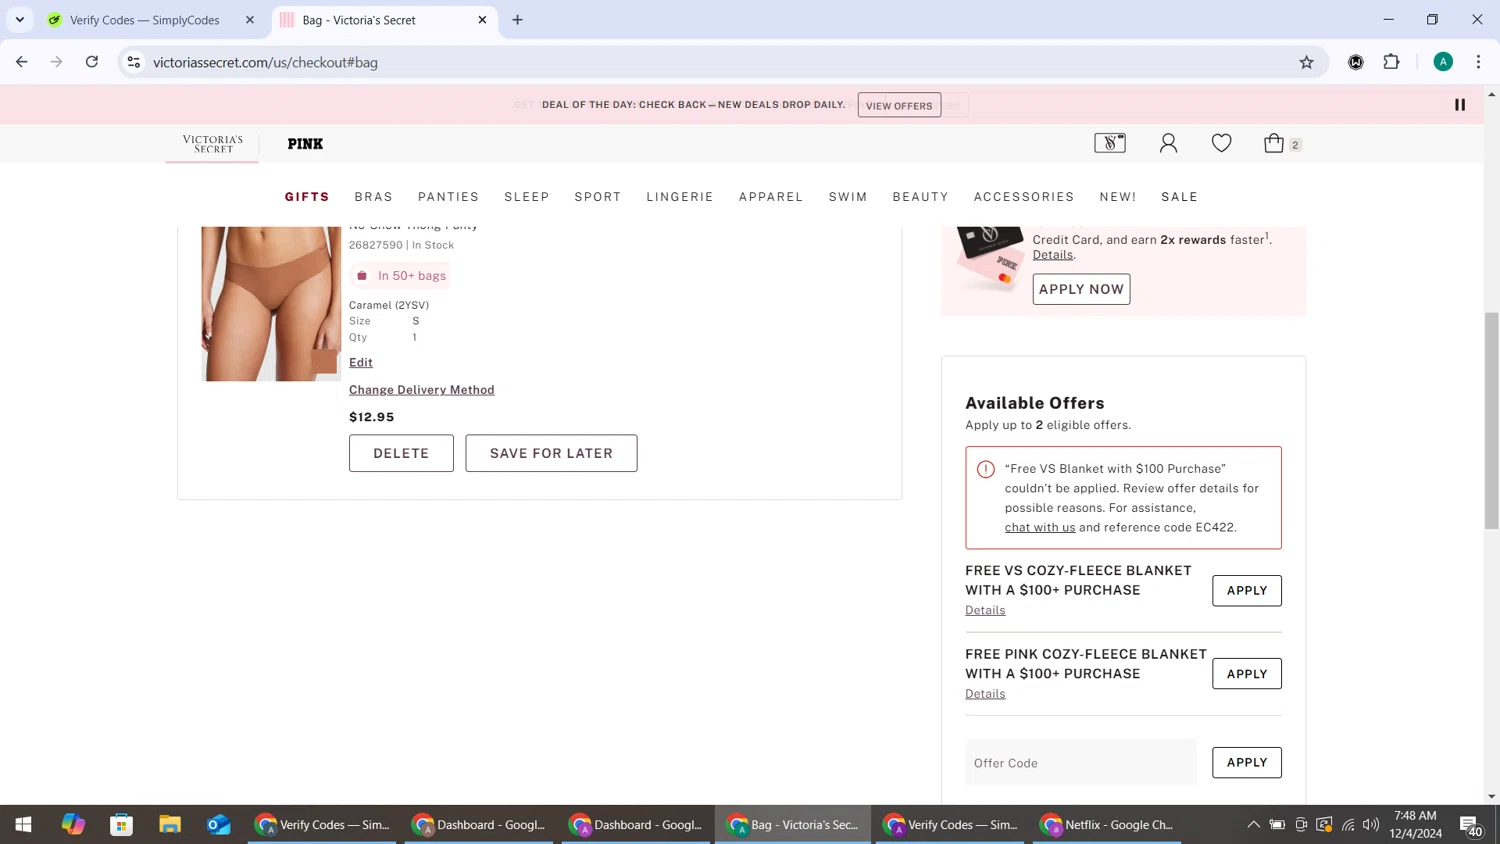The height and width of the screenshot is (844, 1500).
Task: Reload the current page
Action: (x=92, y=62)
